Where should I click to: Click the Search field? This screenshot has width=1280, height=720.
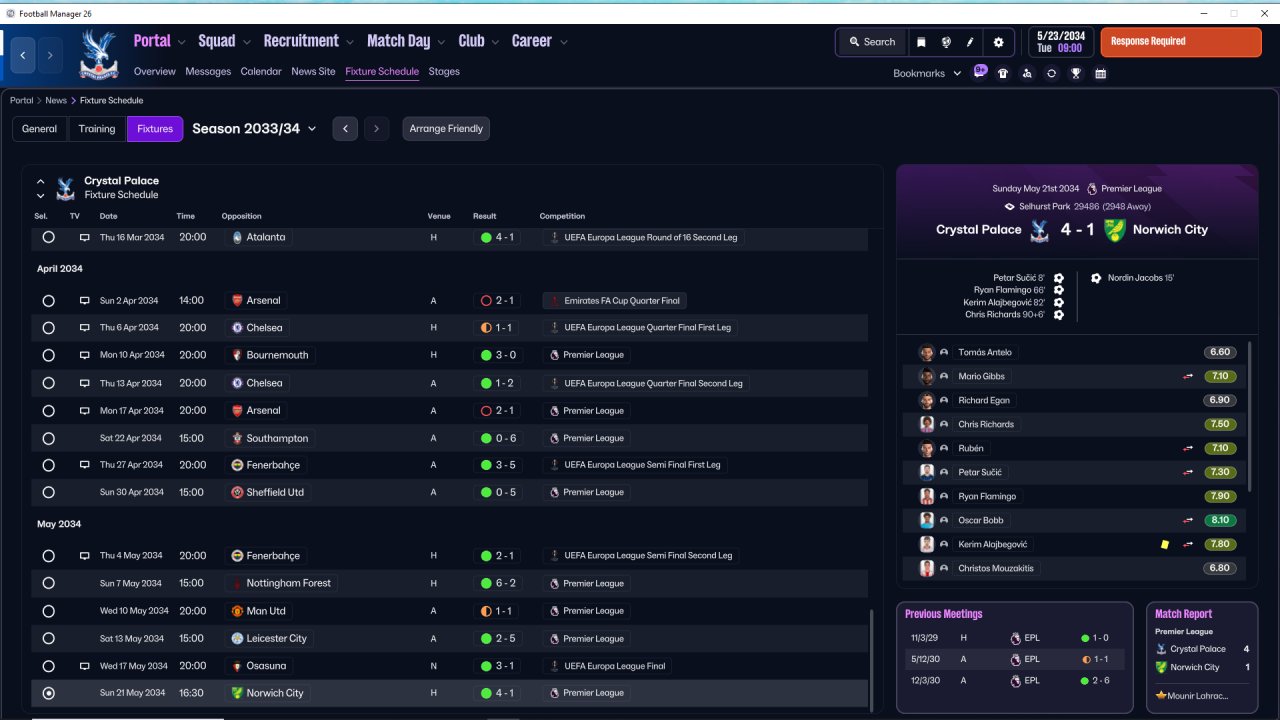[x=872, y=42]
